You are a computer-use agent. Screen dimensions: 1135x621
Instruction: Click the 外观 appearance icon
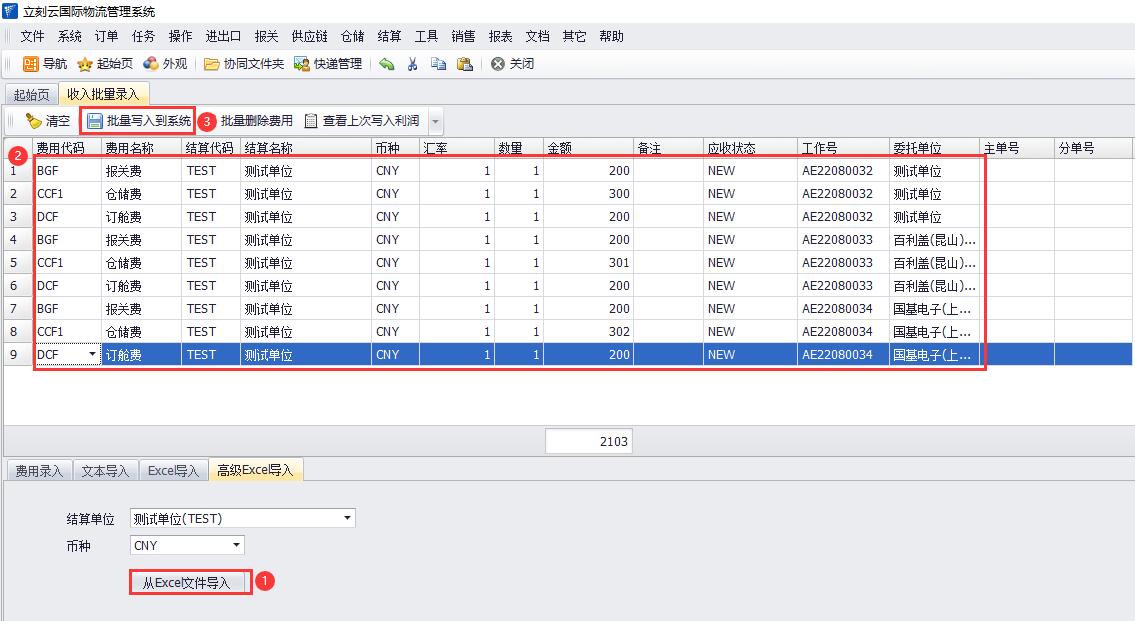[151, 64]
